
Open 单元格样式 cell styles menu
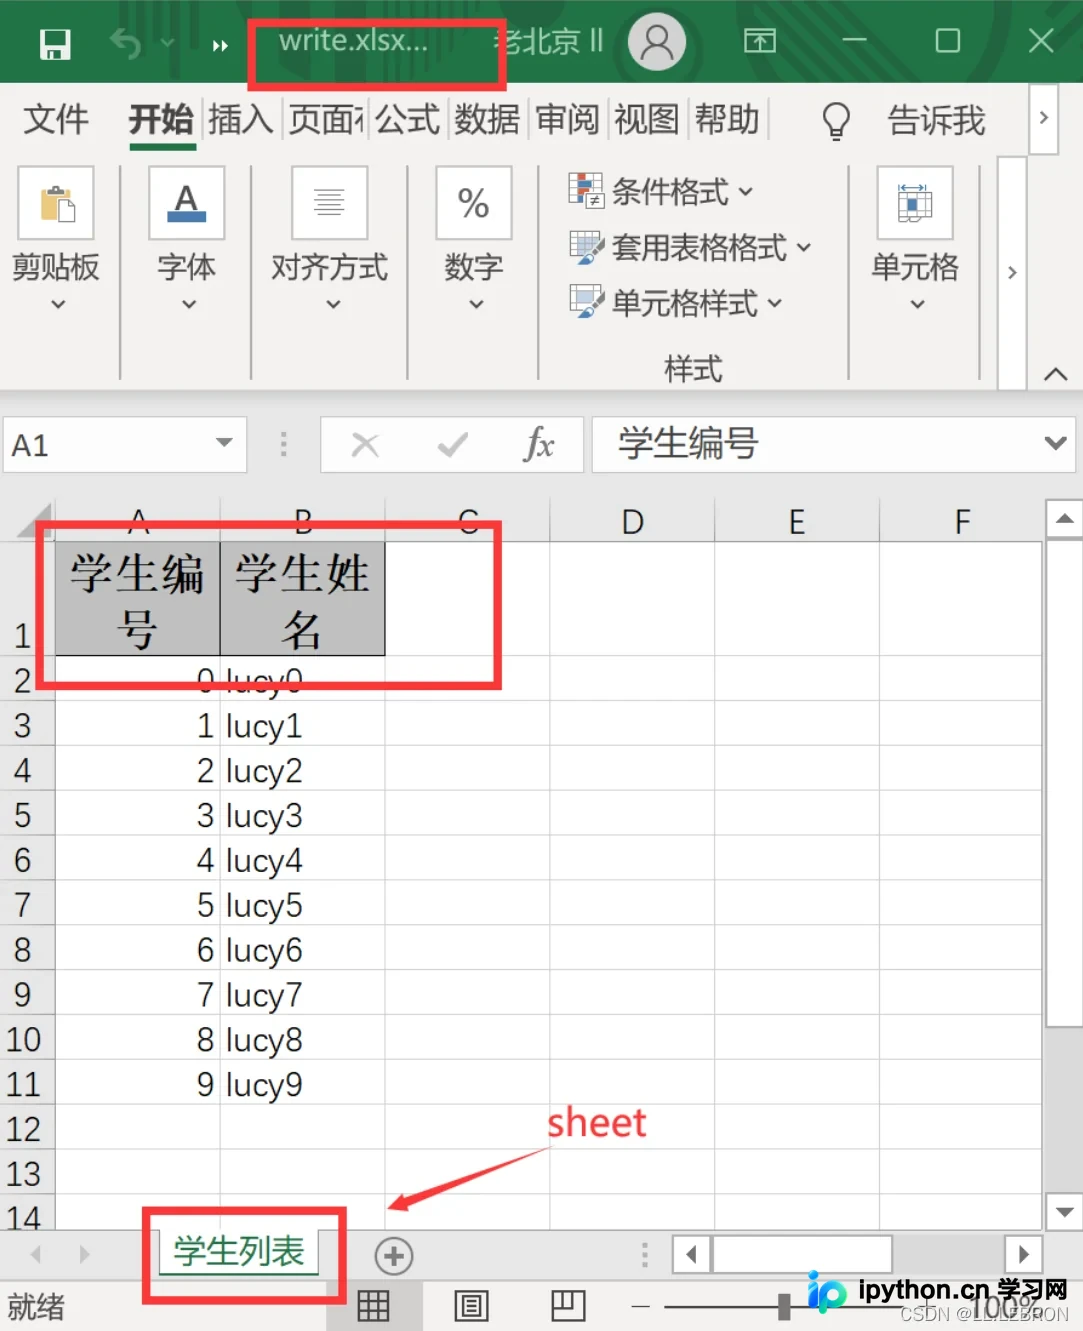[676, 302]
